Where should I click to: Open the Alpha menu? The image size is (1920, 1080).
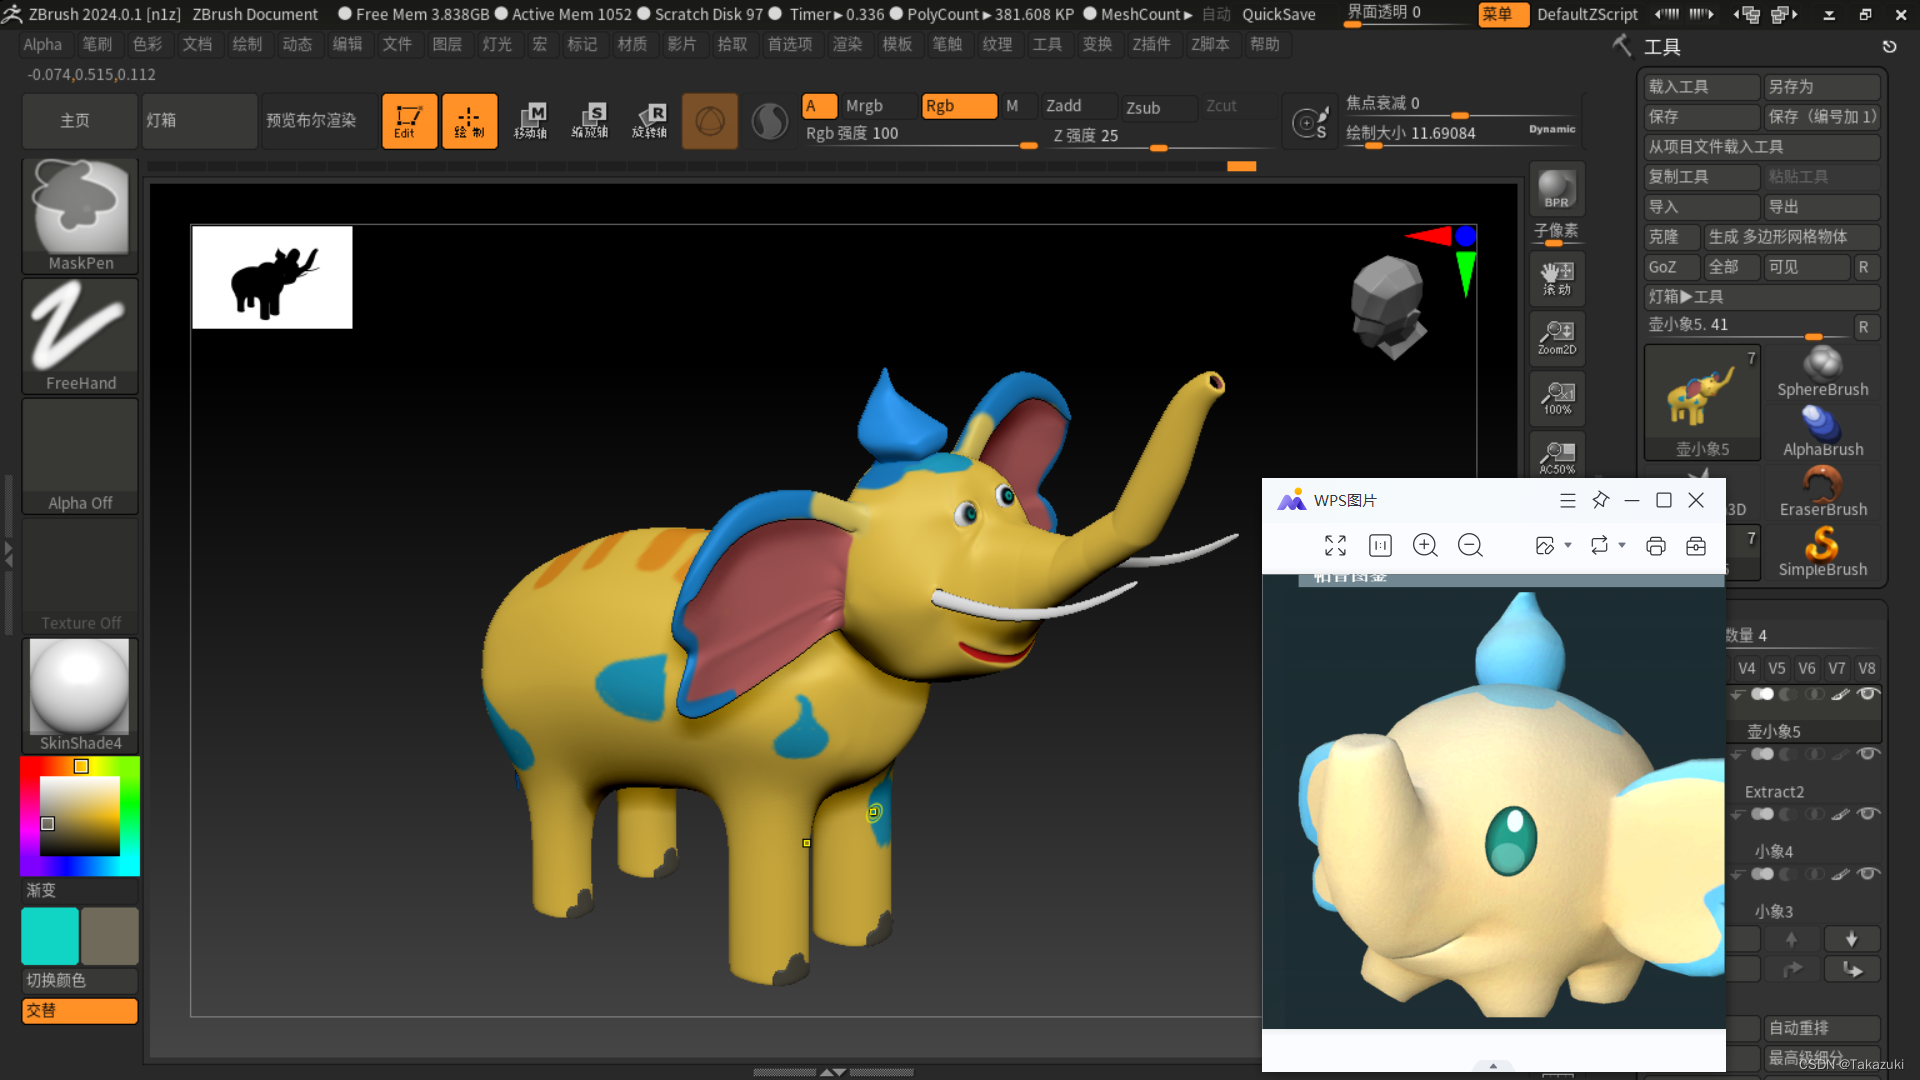[42, 44]
